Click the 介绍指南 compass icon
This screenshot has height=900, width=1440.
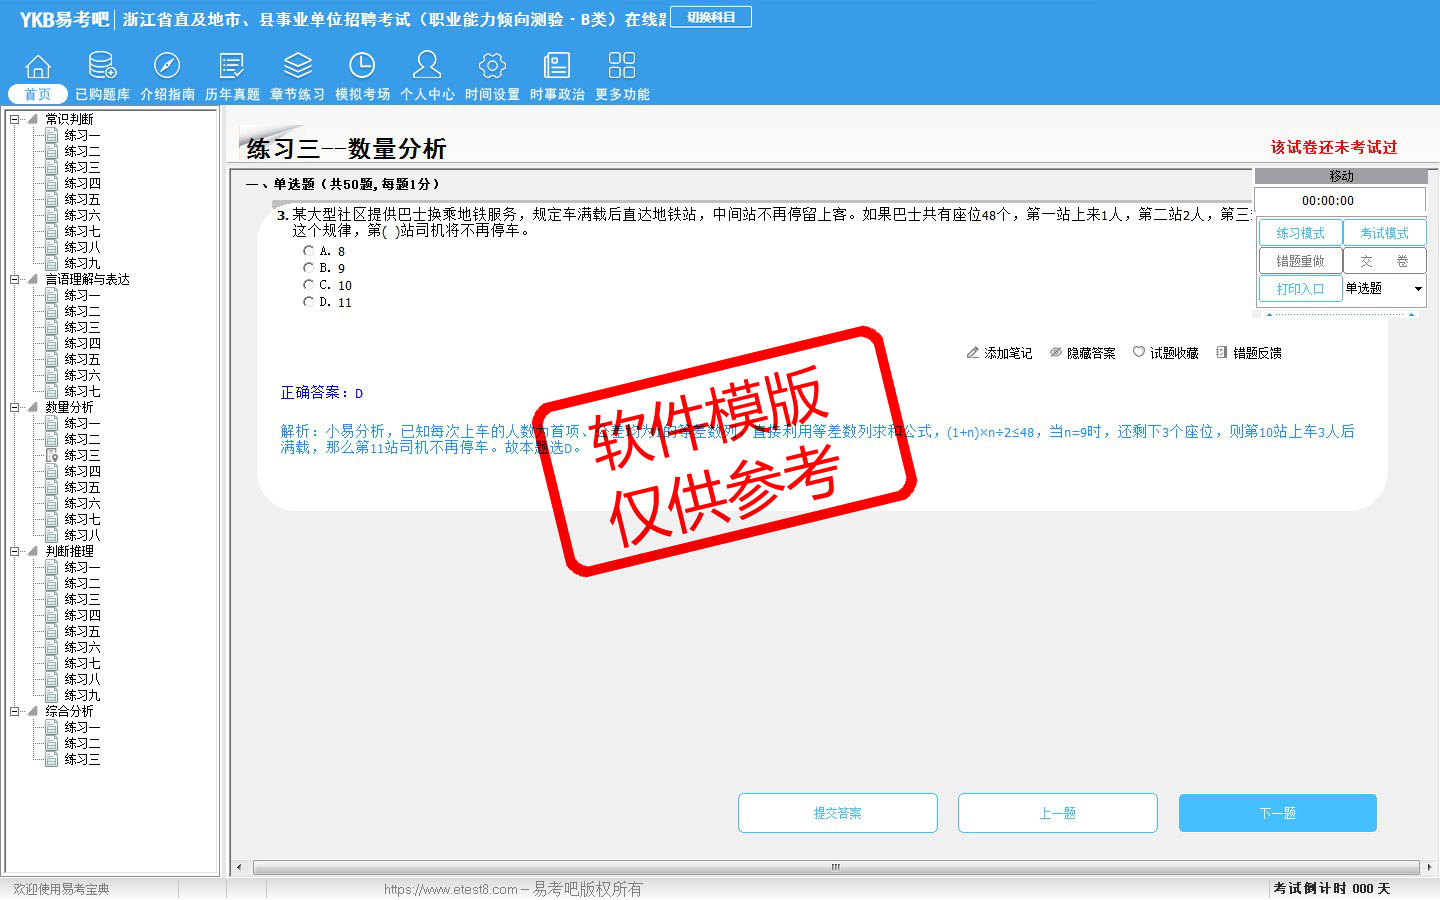(x=167, y=66)
